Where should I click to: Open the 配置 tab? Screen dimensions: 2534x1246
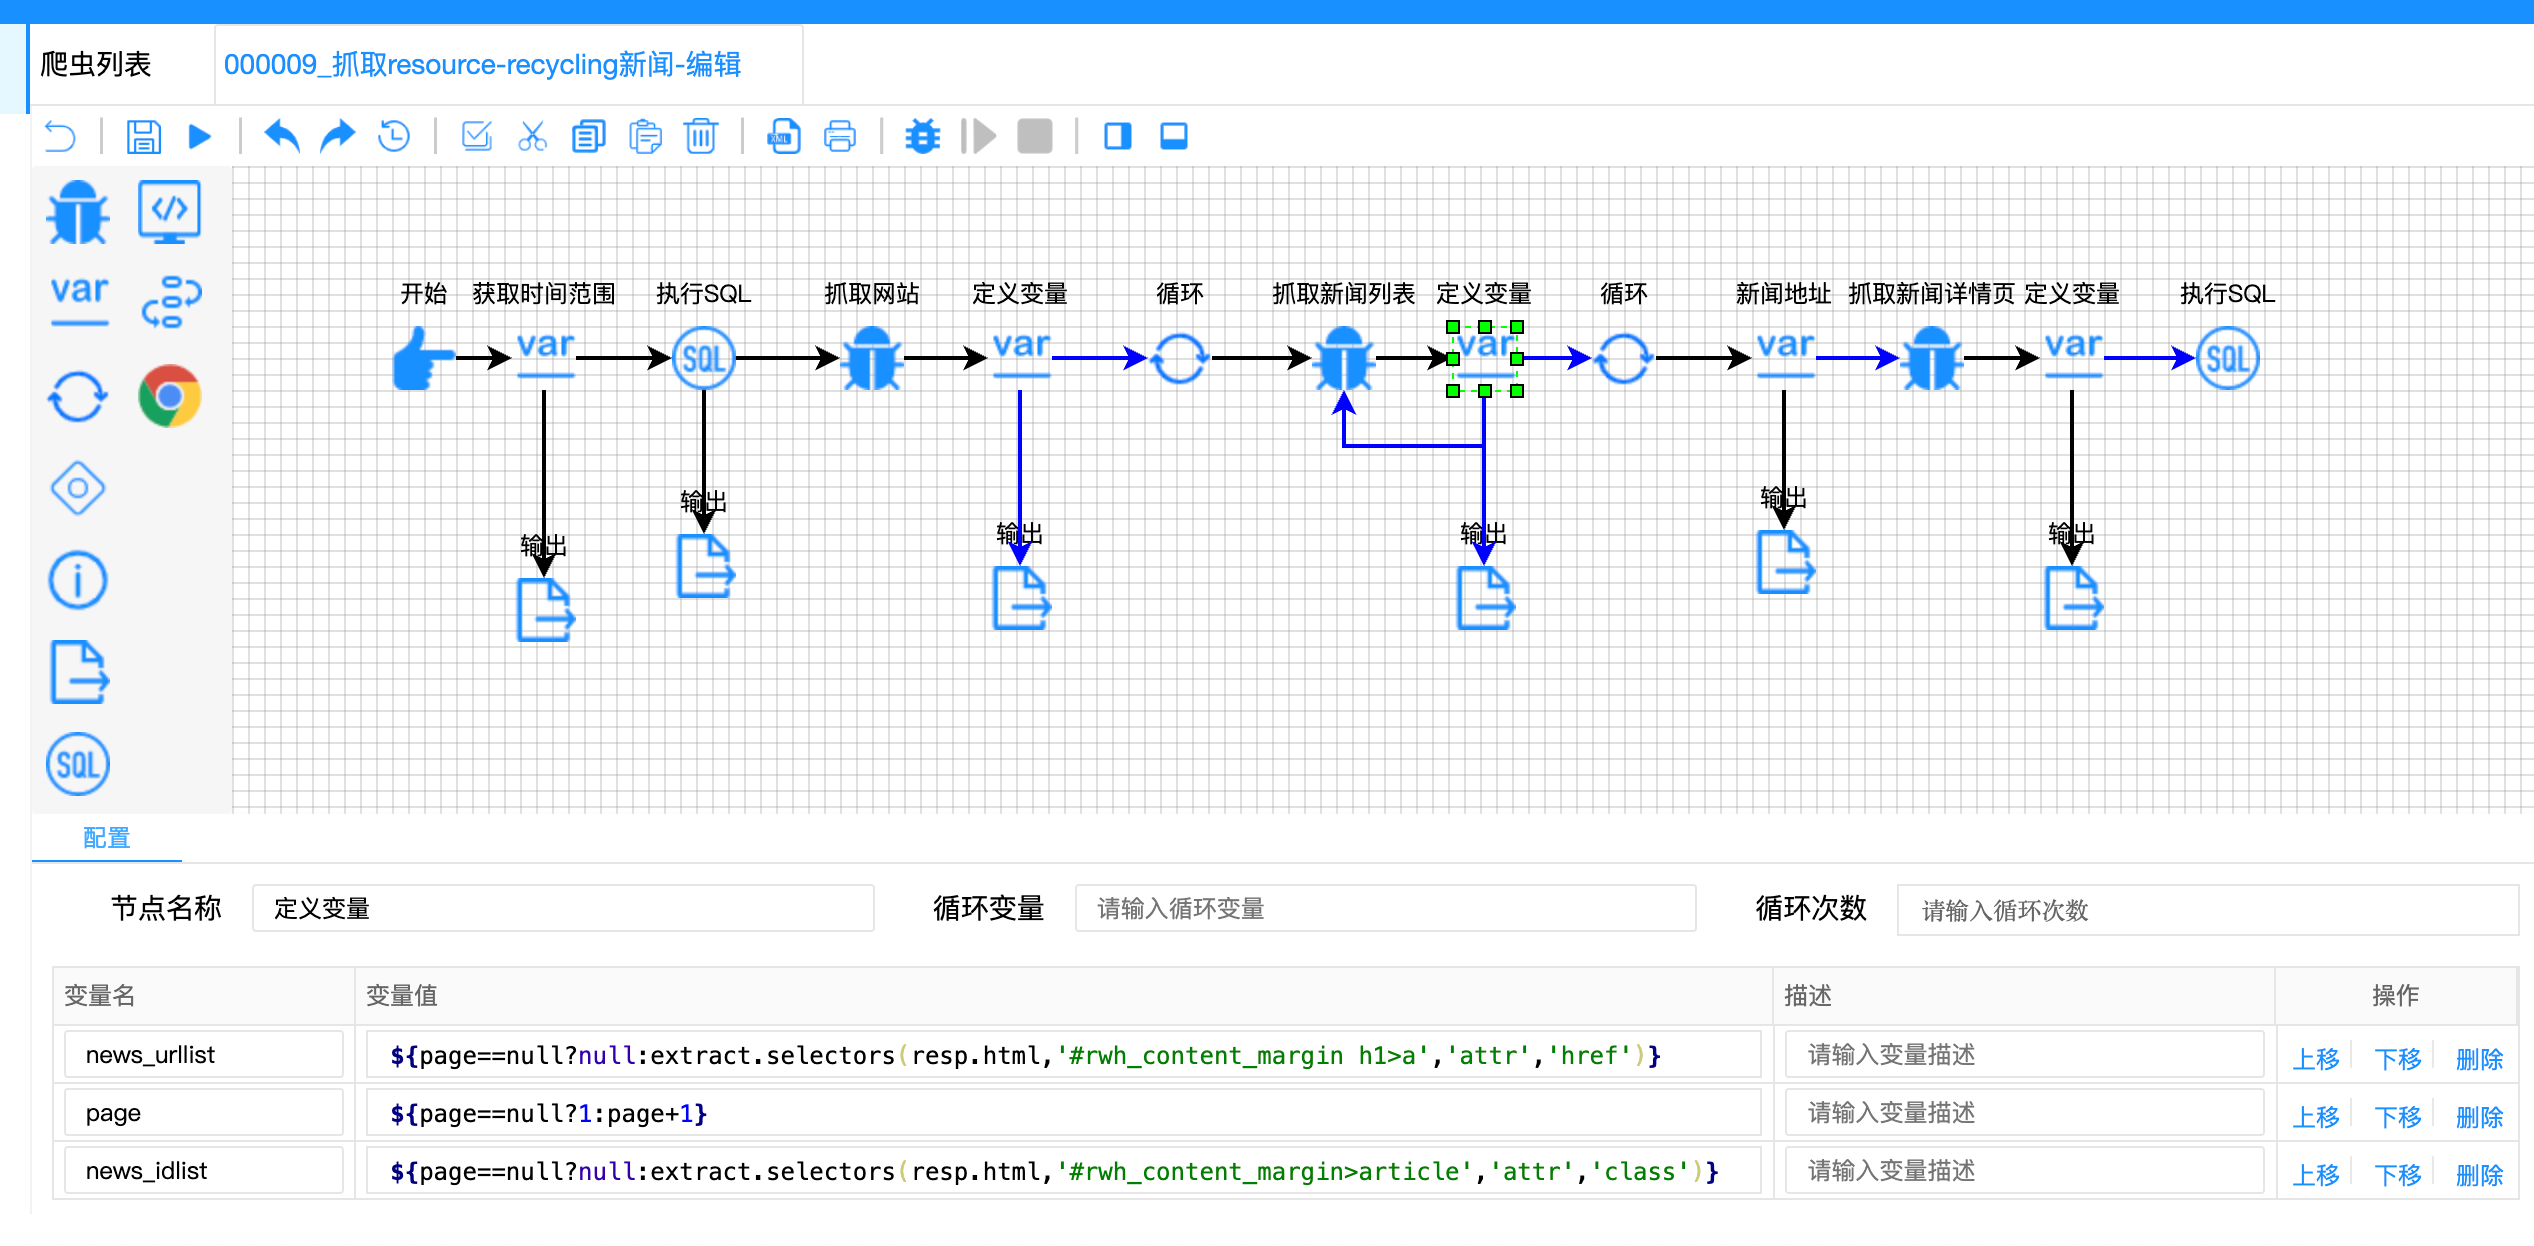[x=106, y=838]
